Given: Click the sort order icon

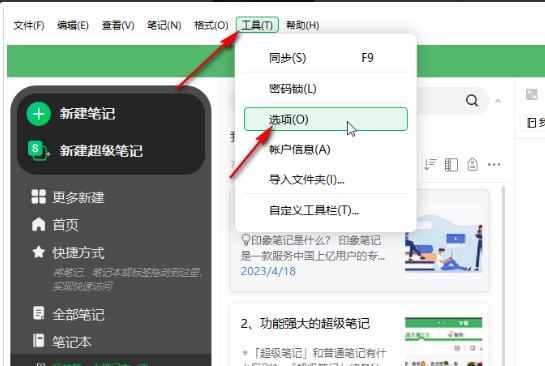Looking at the screenshot, I should tap(430, 164).
